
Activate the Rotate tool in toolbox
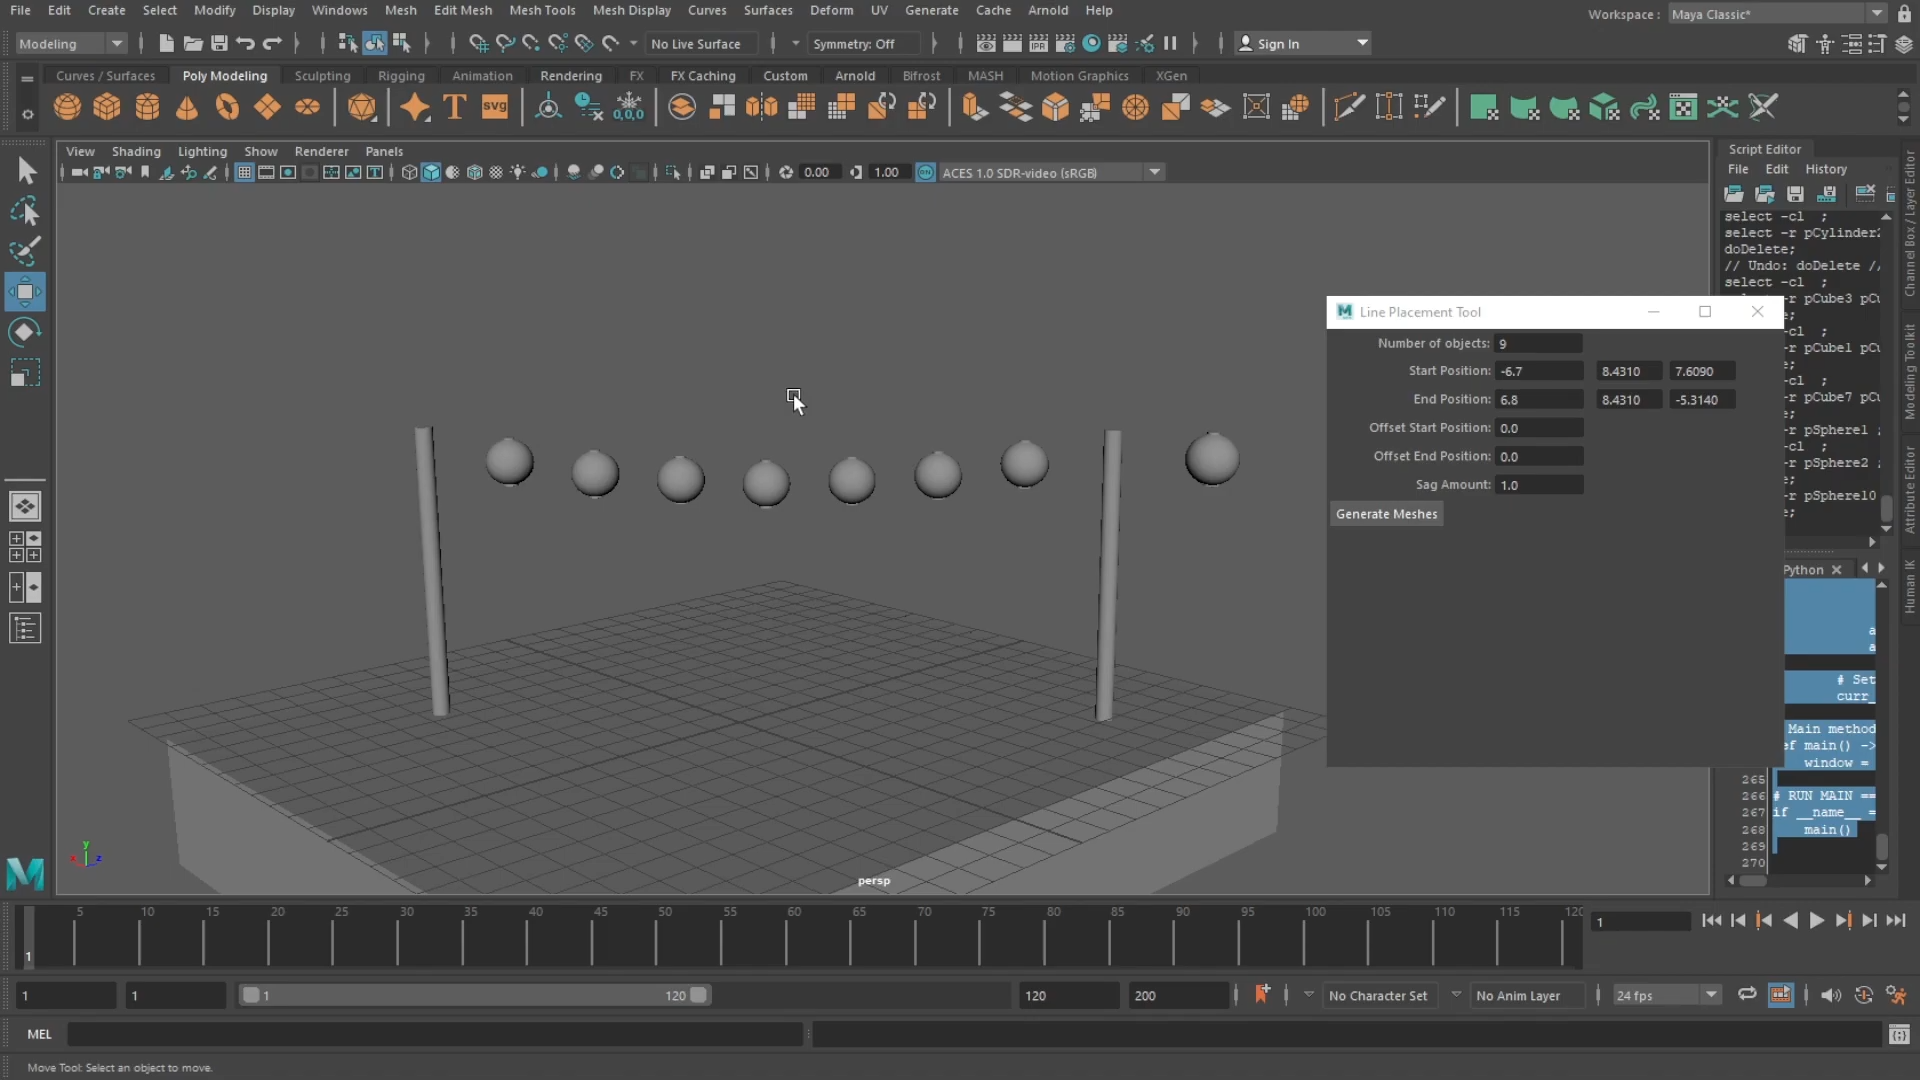click(25, 332)
